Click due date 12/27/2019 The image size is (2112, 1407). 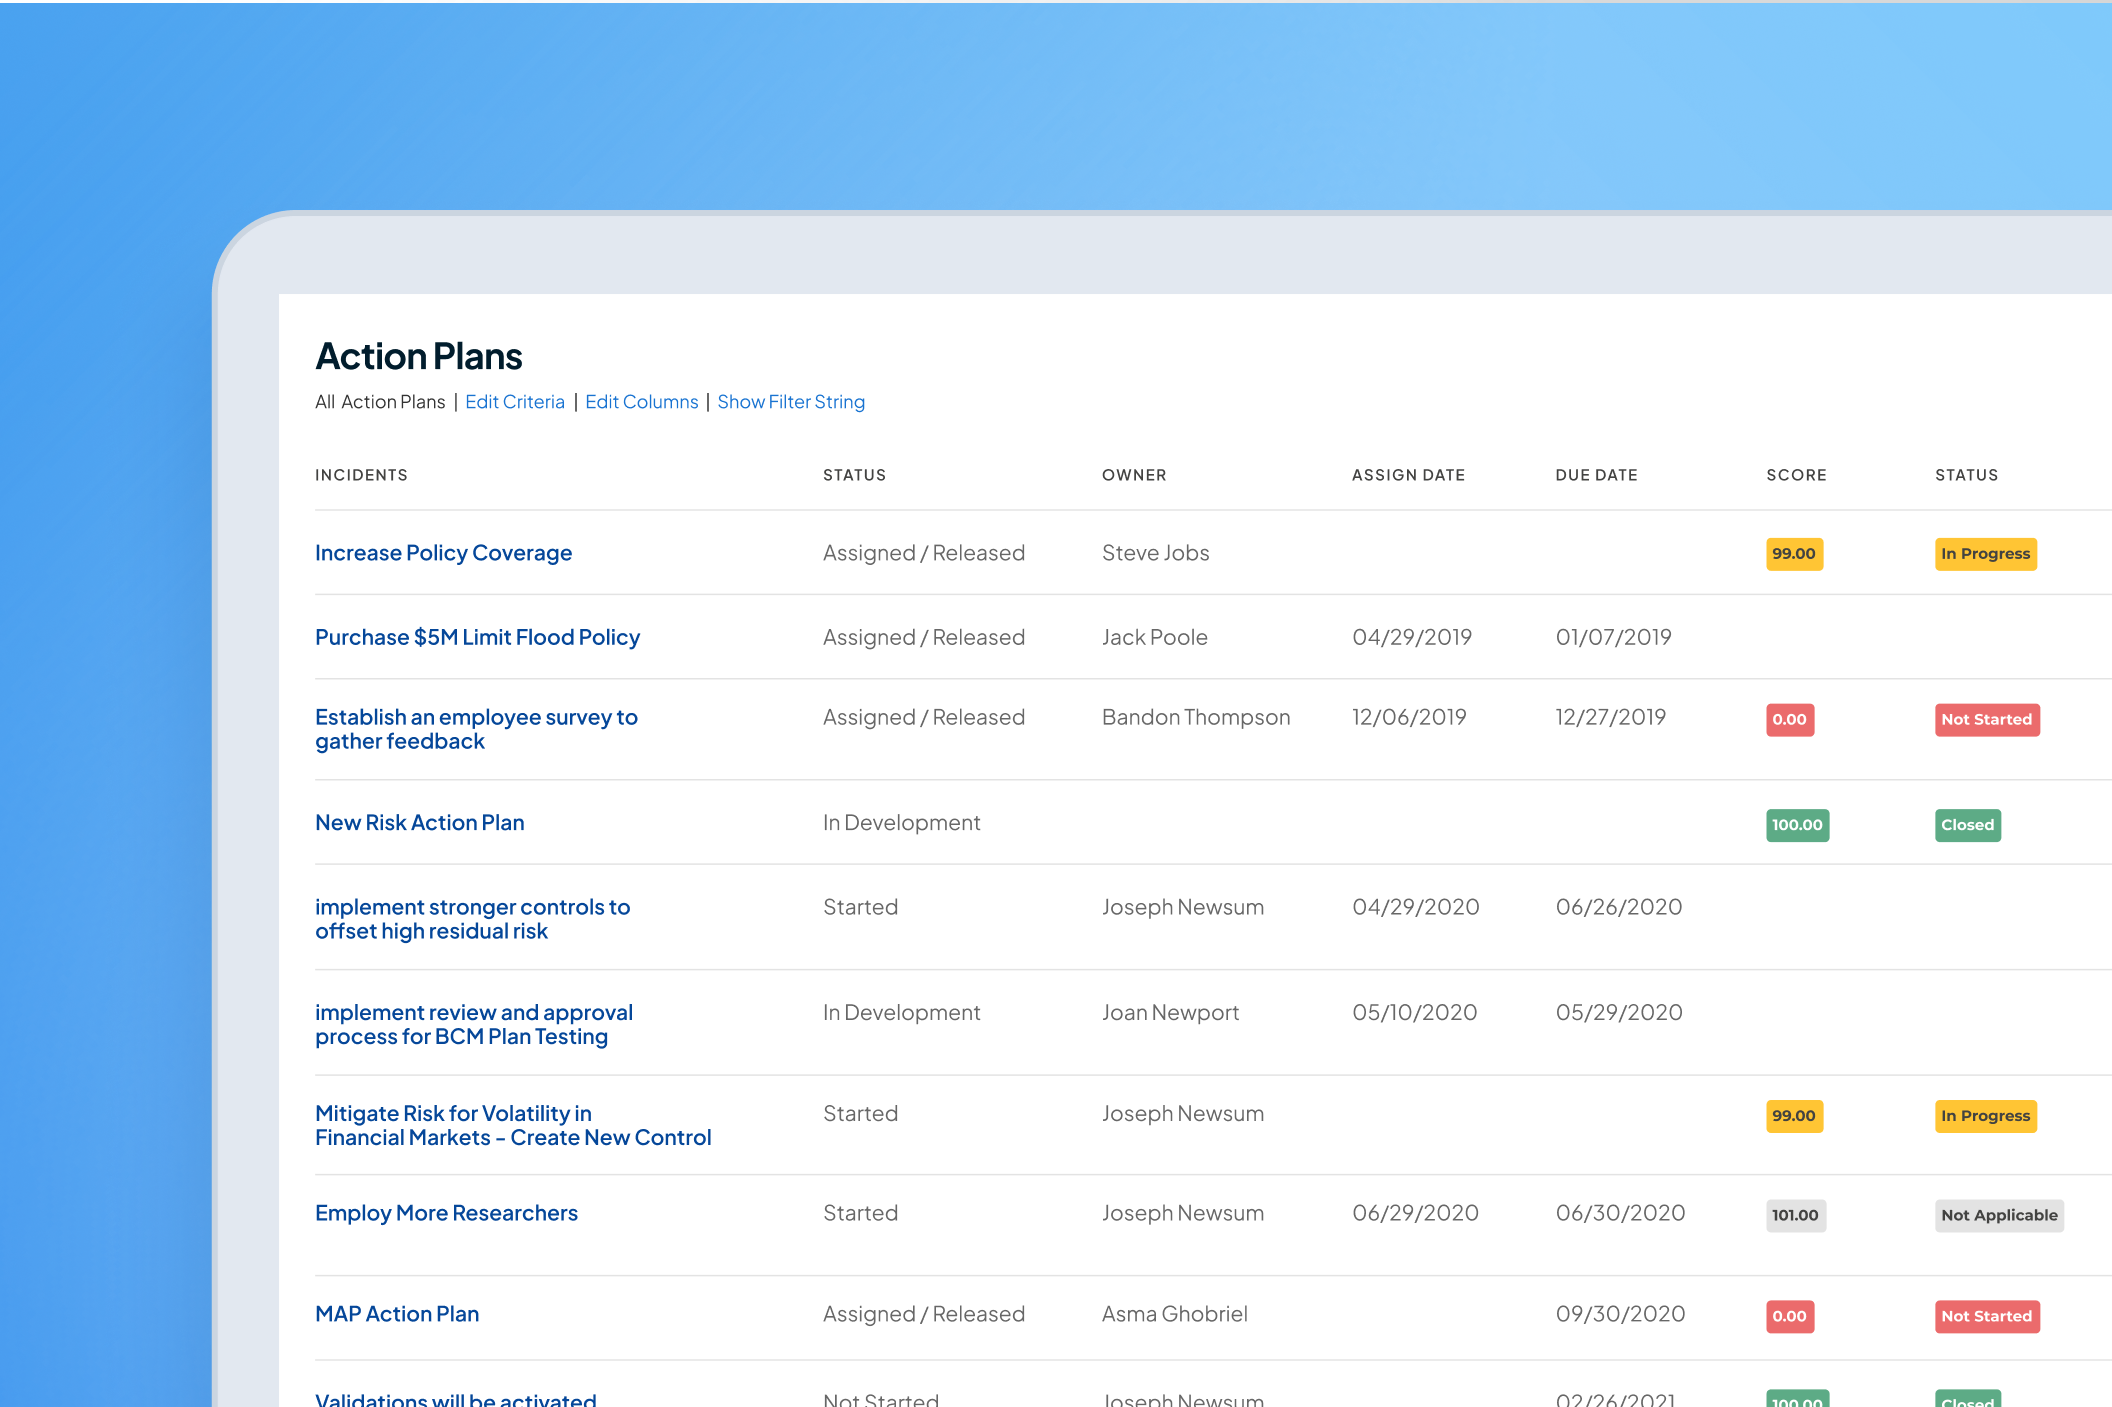click(1610, 717)
